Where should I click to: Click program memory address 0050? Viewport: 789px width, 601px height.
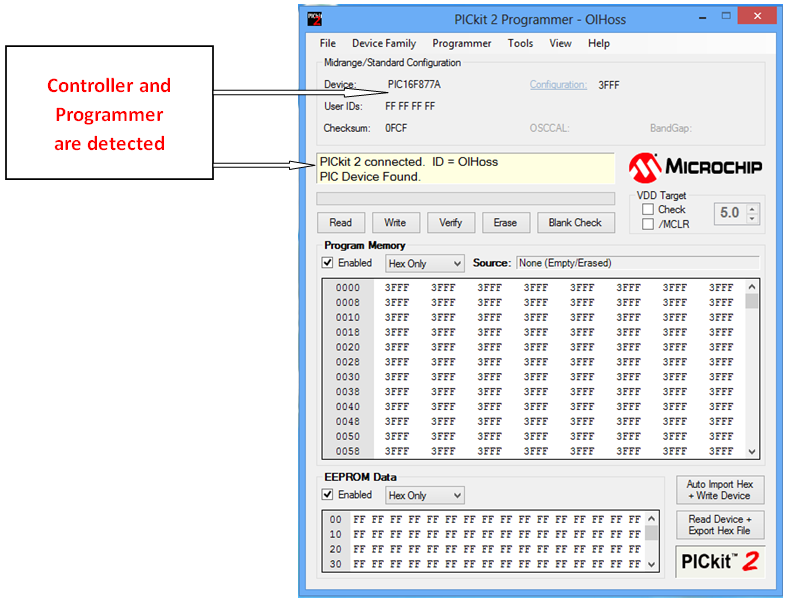click(x=348, y=436)
